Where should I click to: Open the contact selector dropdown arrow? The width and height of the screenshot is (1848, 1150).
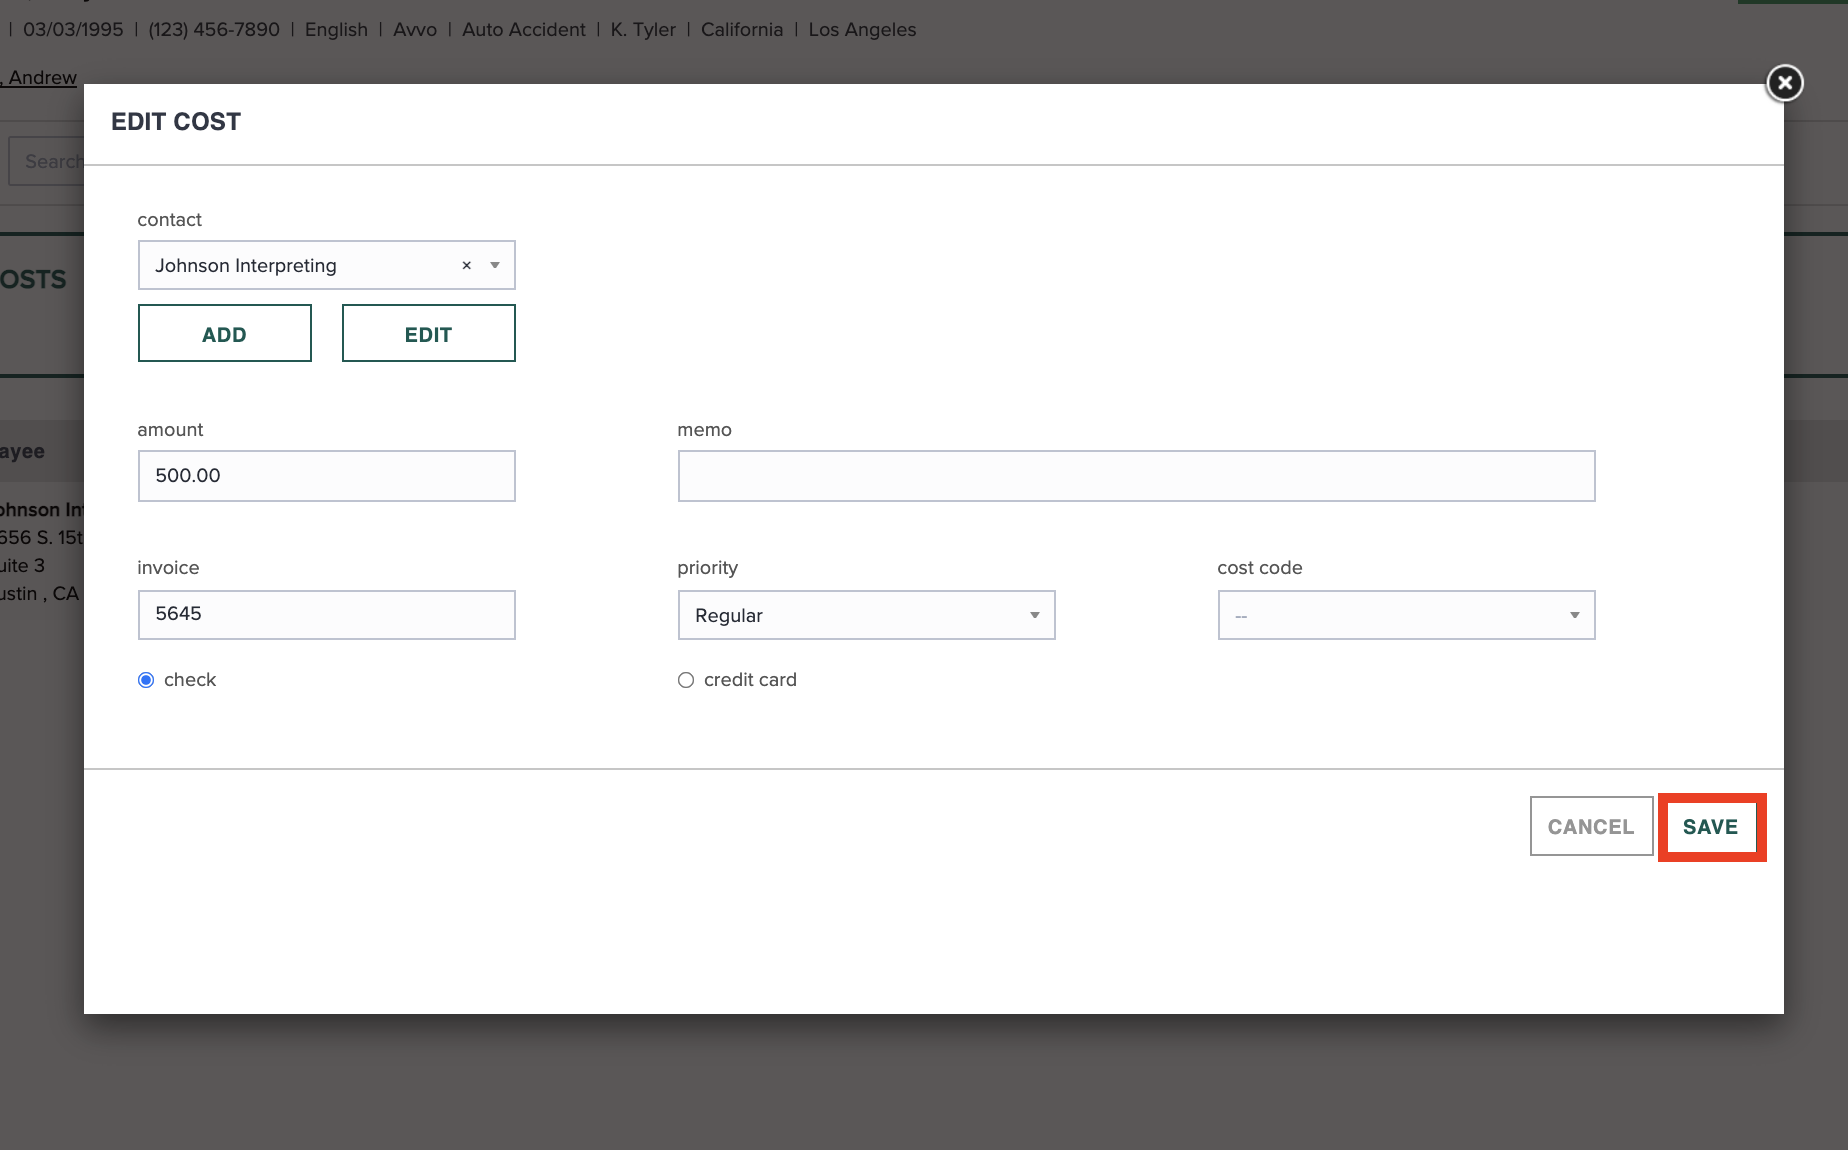coord(494,265)
